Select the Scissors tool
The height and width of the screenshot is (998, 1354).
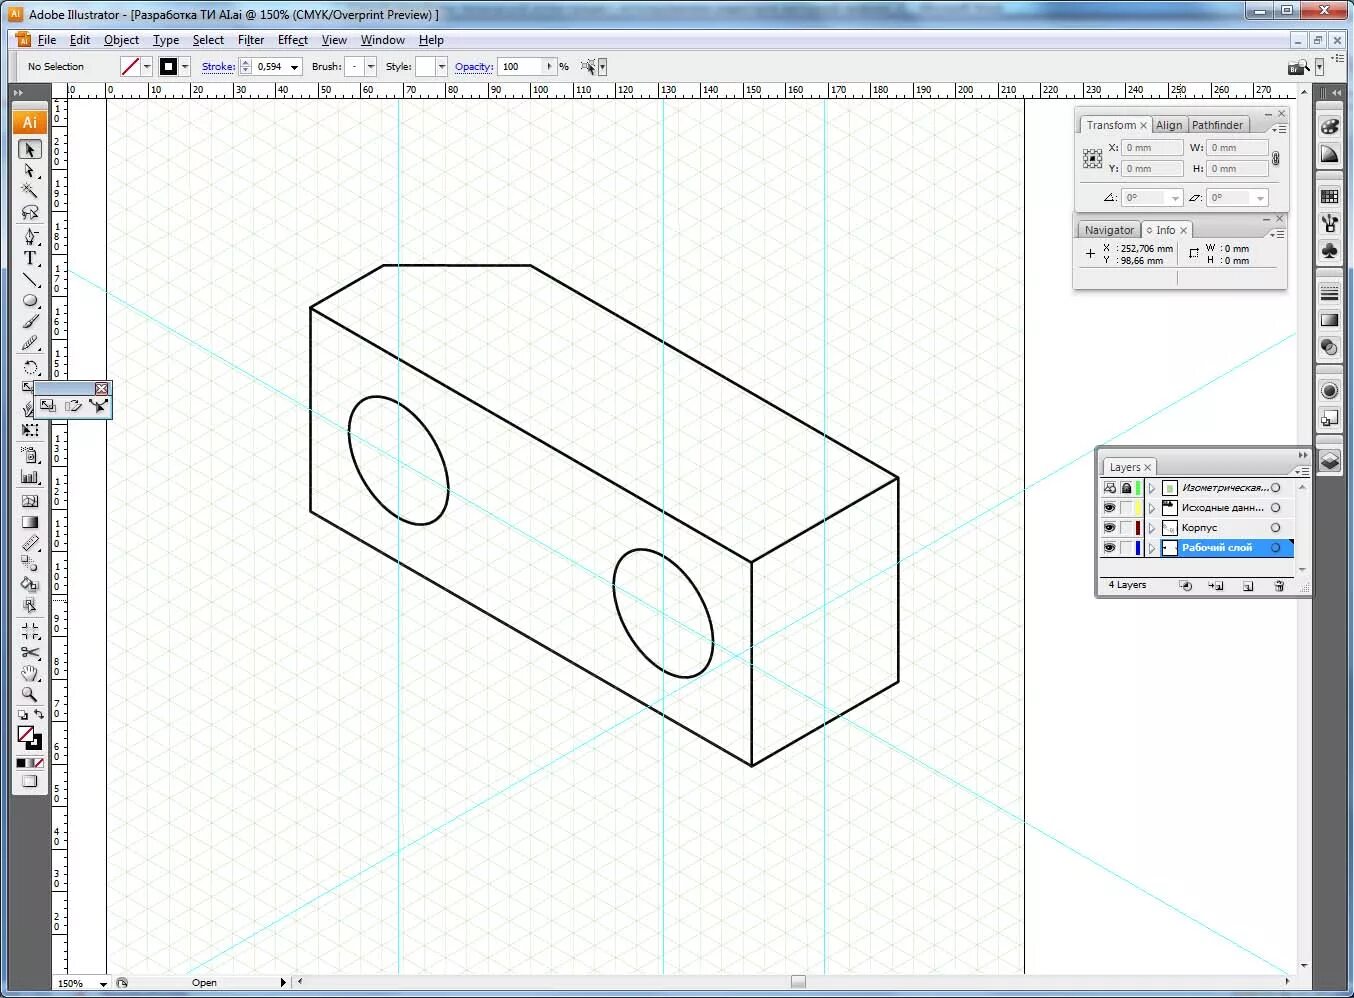point(29,652)
